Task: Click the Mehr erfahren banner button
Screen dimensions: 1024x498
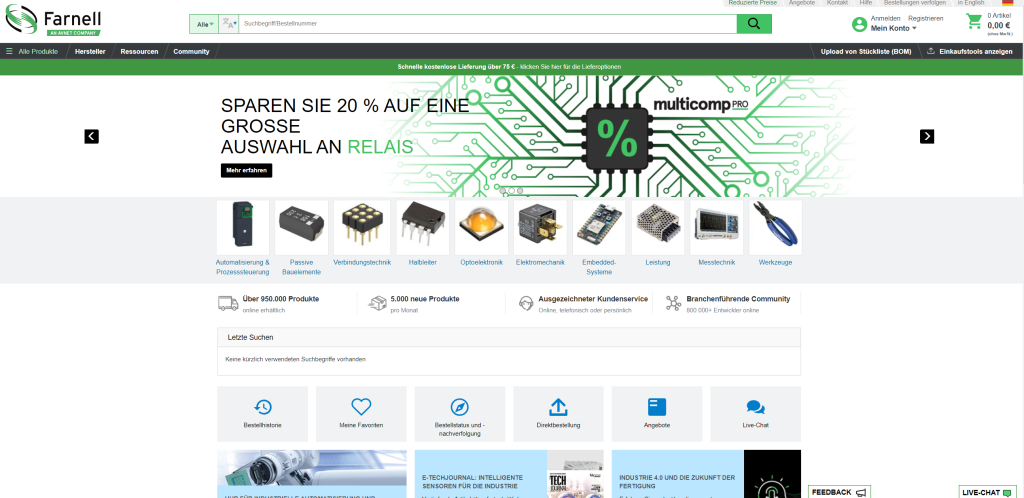Action: coord(246,170)
